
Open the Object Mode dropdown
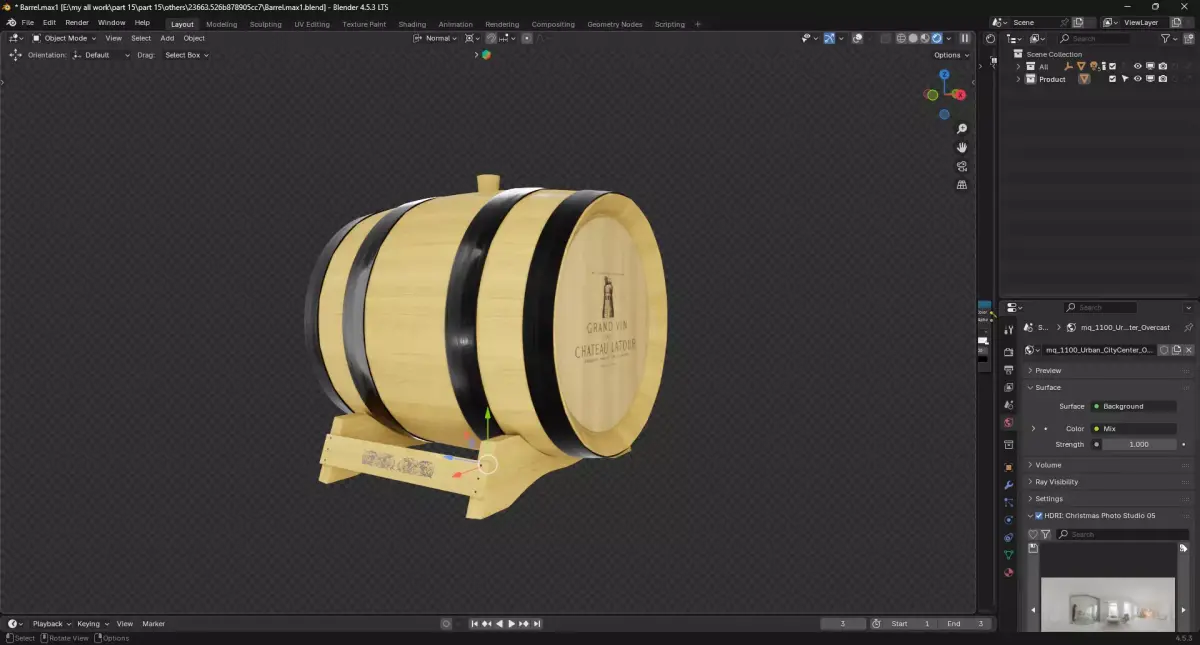(x=65, y=38)
